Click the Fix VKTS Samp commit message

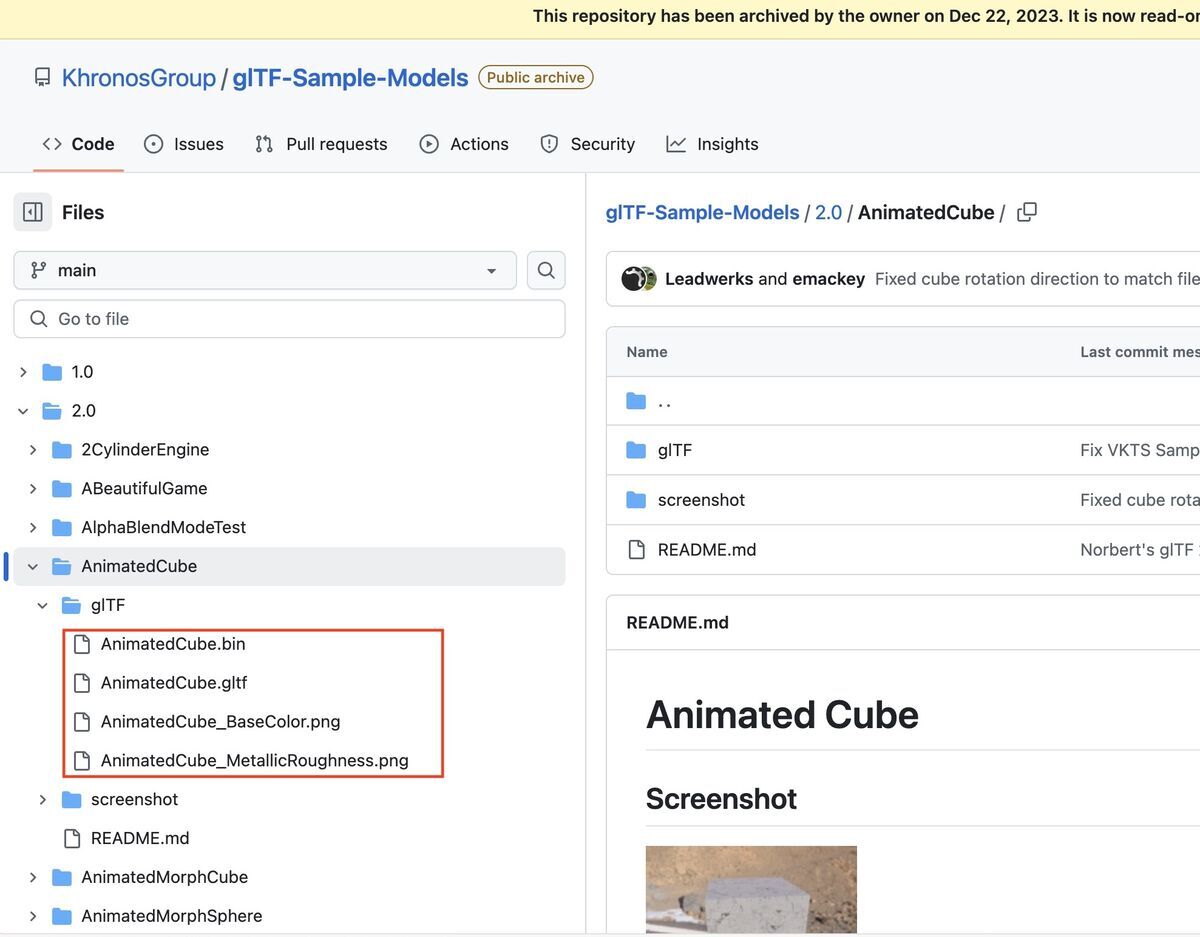(x=1140, y=450)
